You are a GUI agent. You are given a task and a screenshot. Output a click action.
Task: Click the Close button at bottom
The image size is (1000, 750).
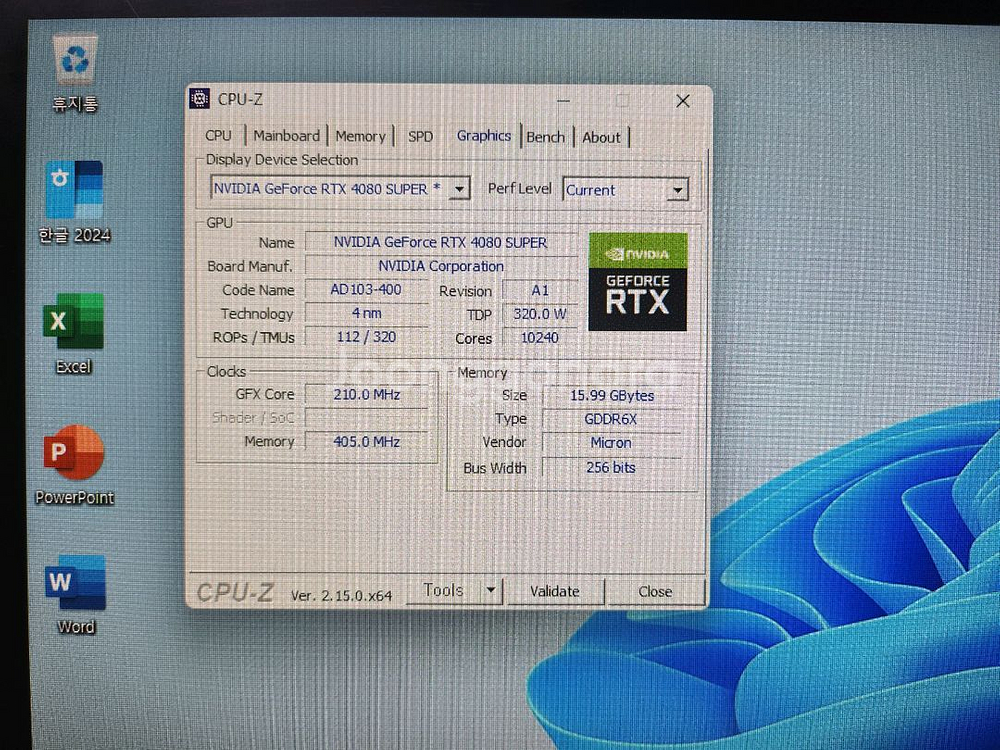(x=656, y=592)
